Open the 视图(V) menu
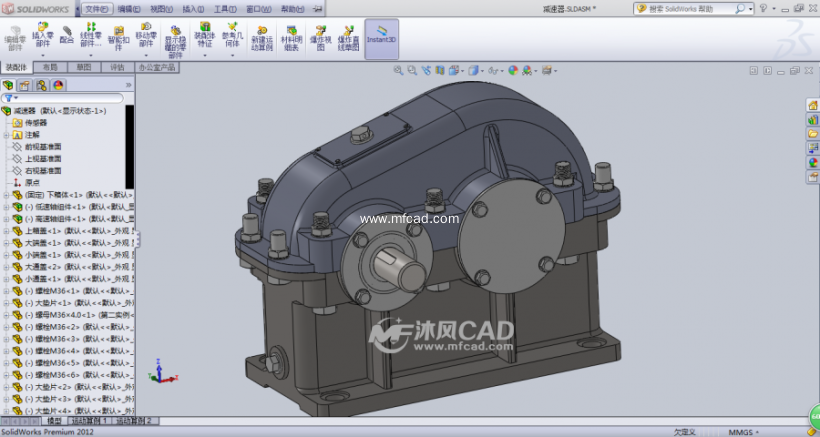 (x=161, y=9)
